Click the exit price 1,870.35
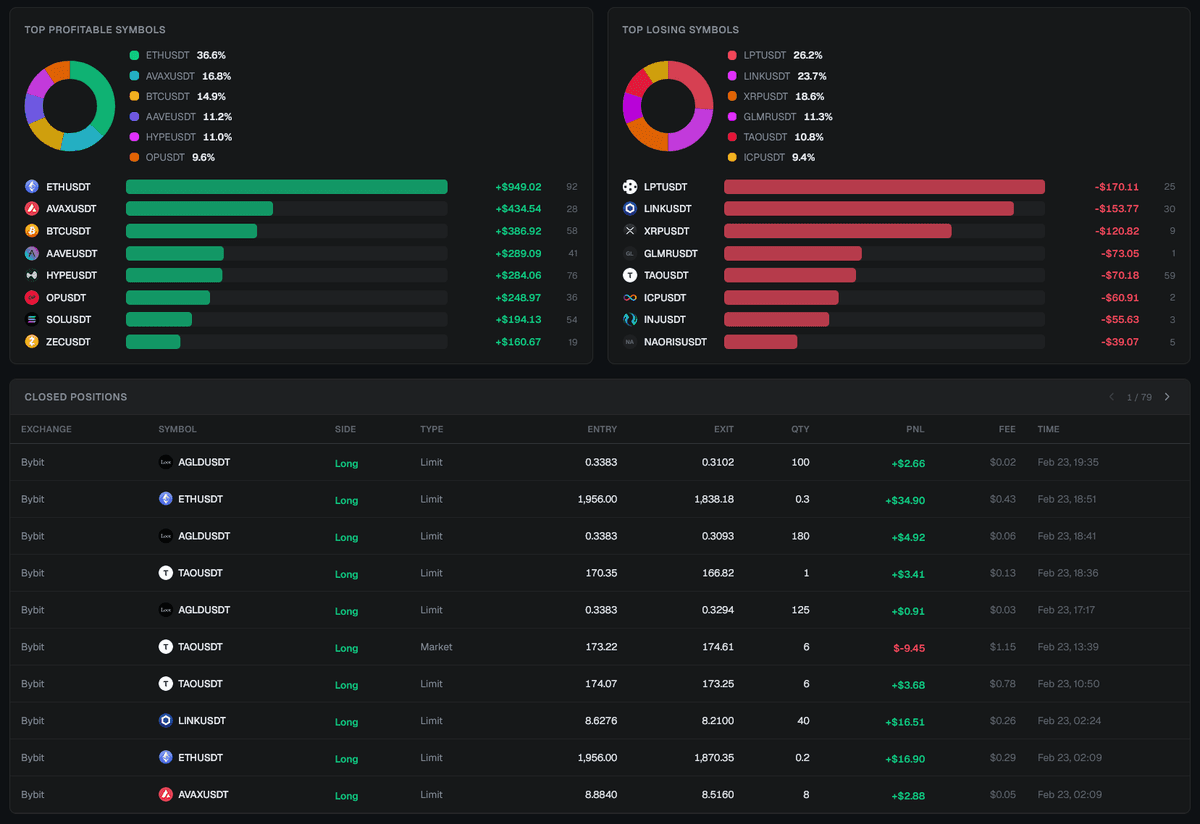 tap(714, 758)
